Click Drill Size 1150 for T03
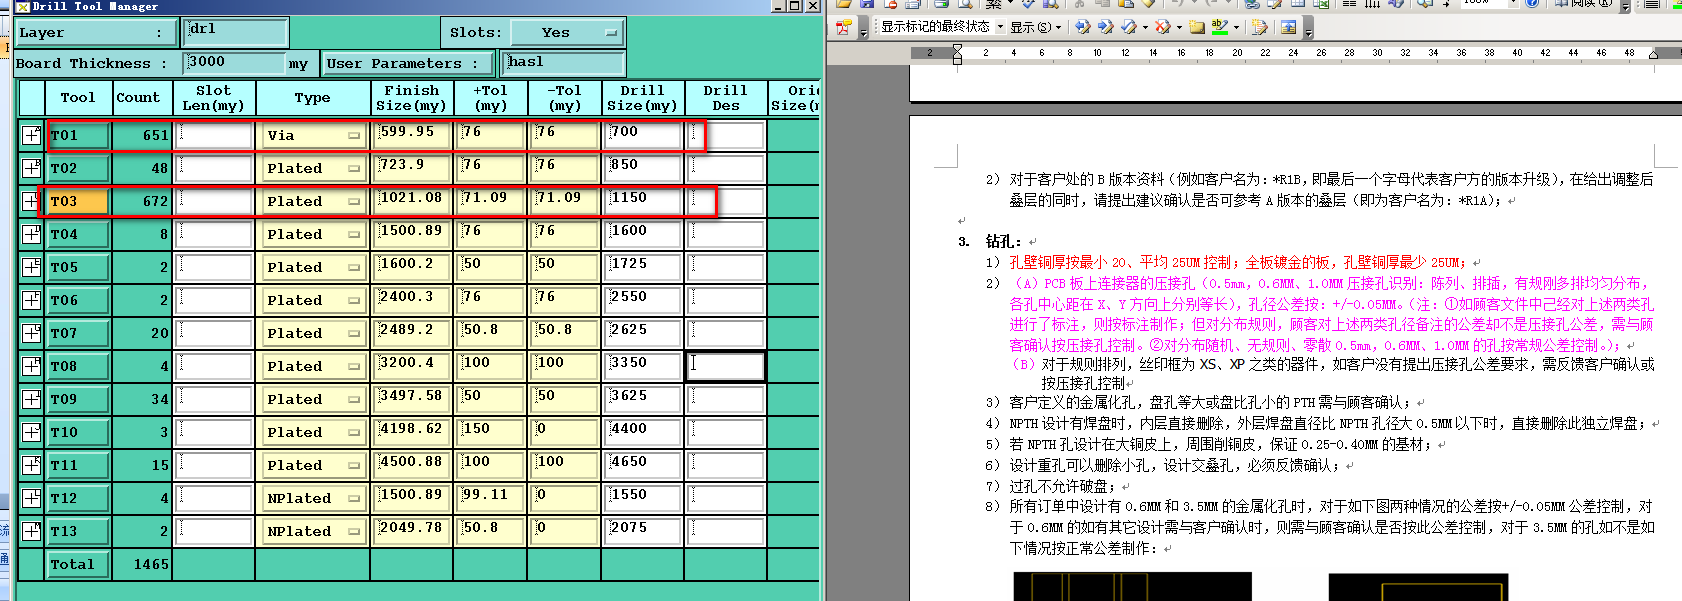This screenshot has width=1682, height=601. (x=643, y=201)
